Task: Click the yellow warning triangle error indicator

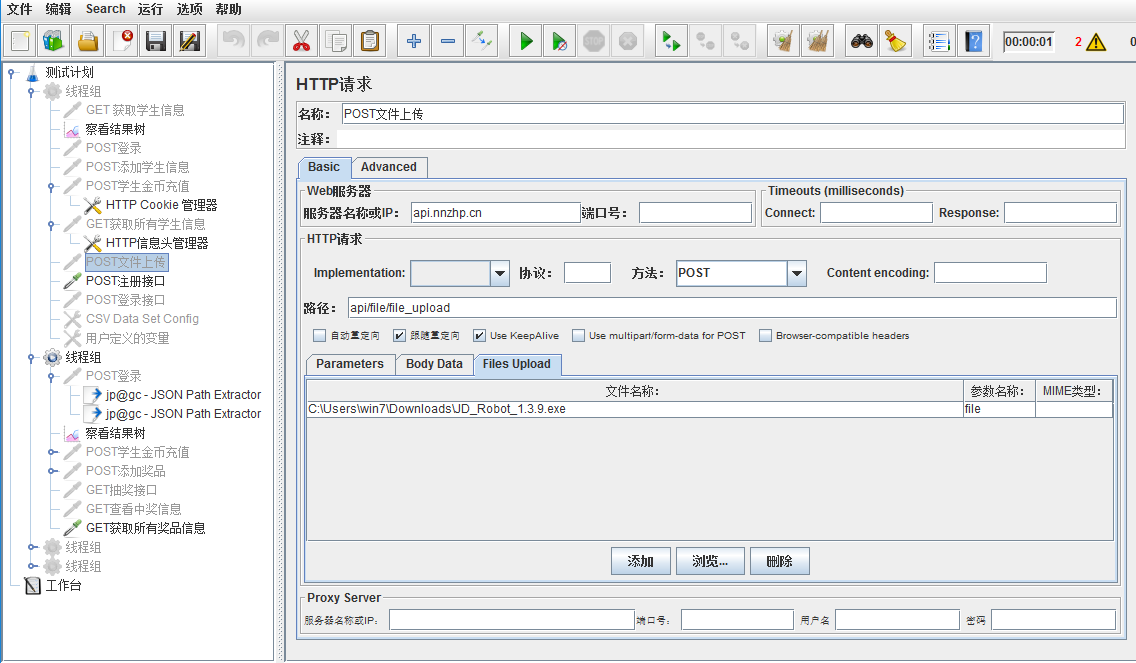Action: tap(1096, 42)
